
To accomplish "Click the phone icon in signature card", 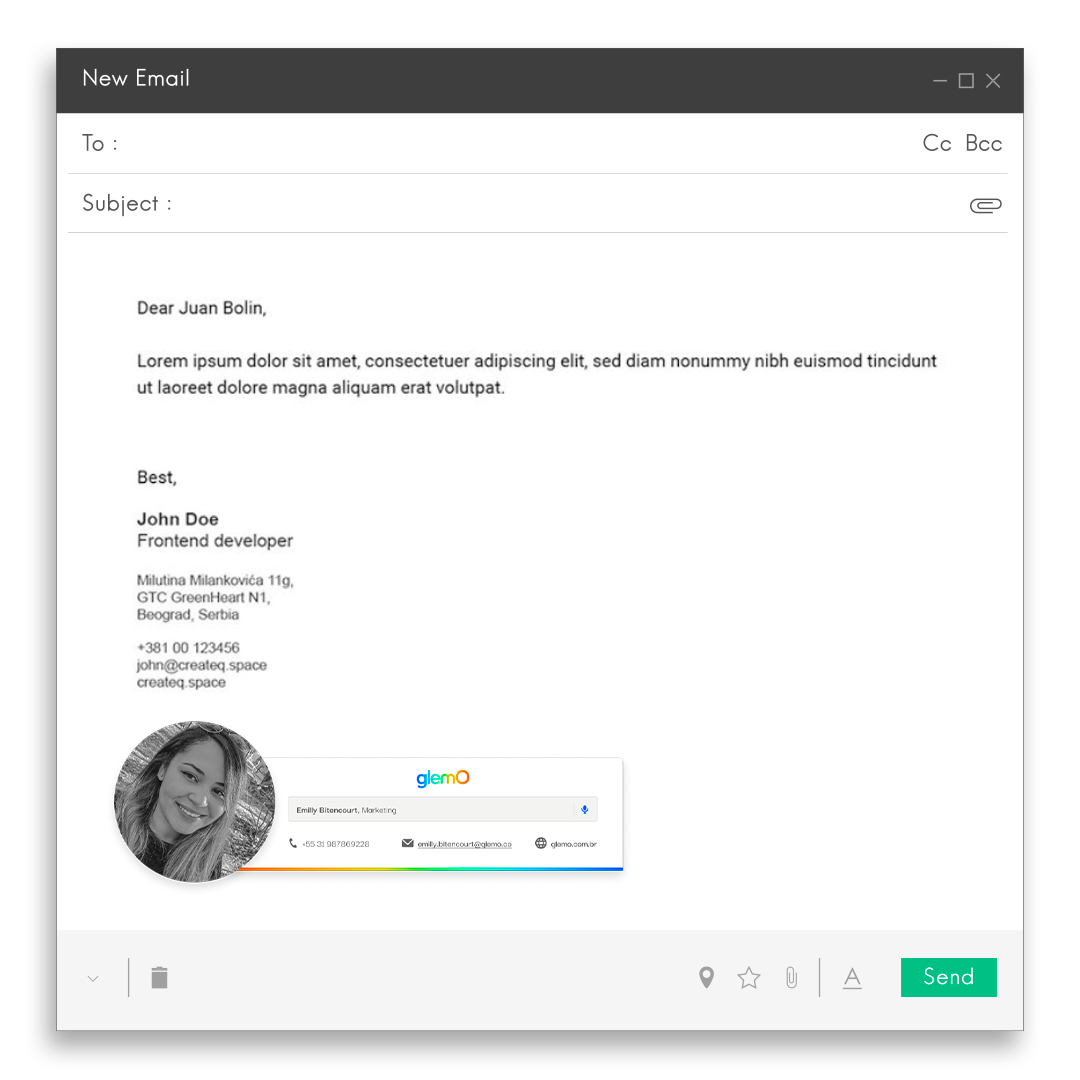I will click(293, 843).
